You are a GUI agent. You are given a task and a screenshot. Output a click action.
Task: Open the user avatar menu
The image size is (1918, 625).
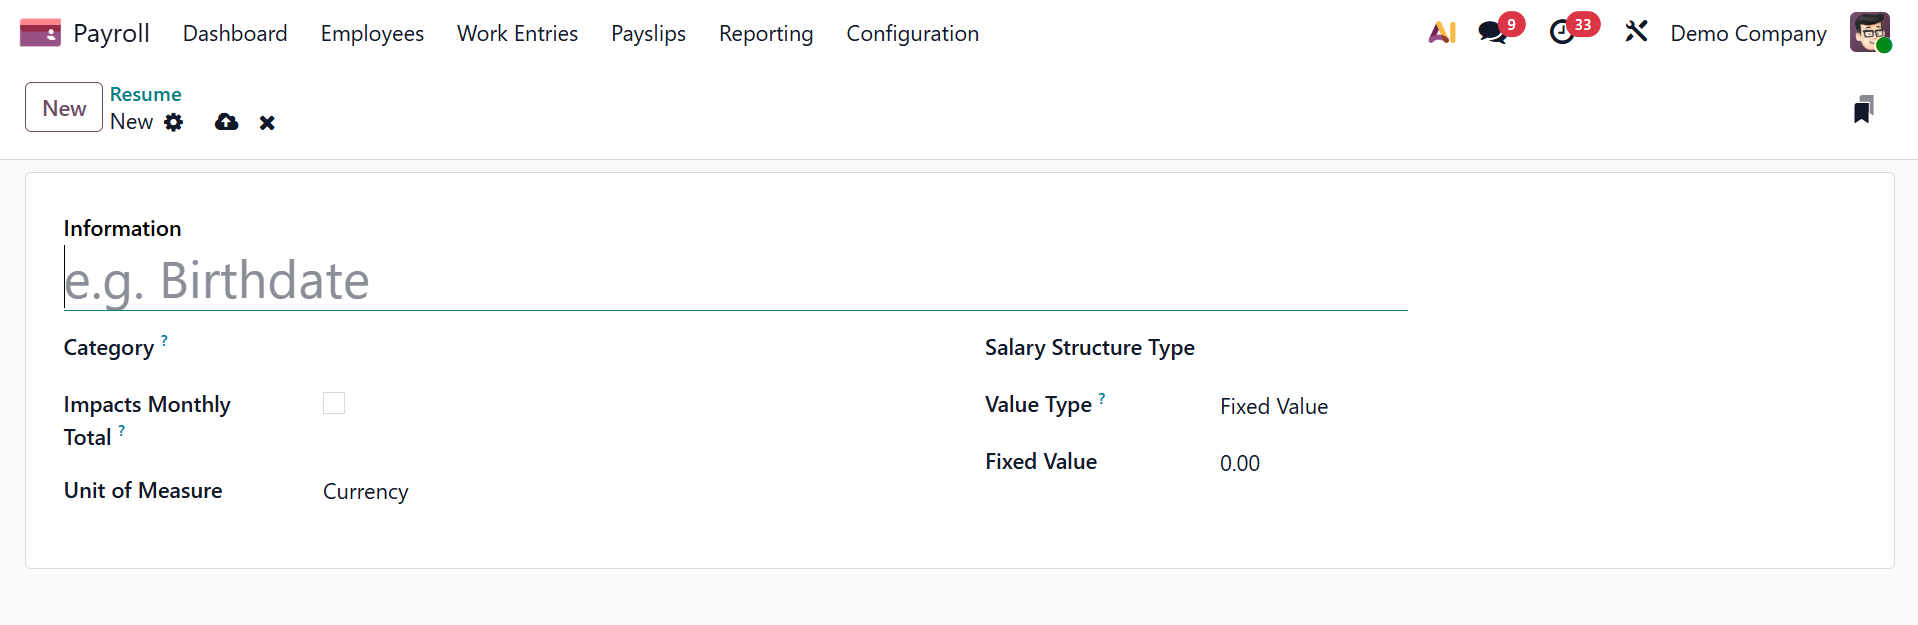pos(1869,33)
